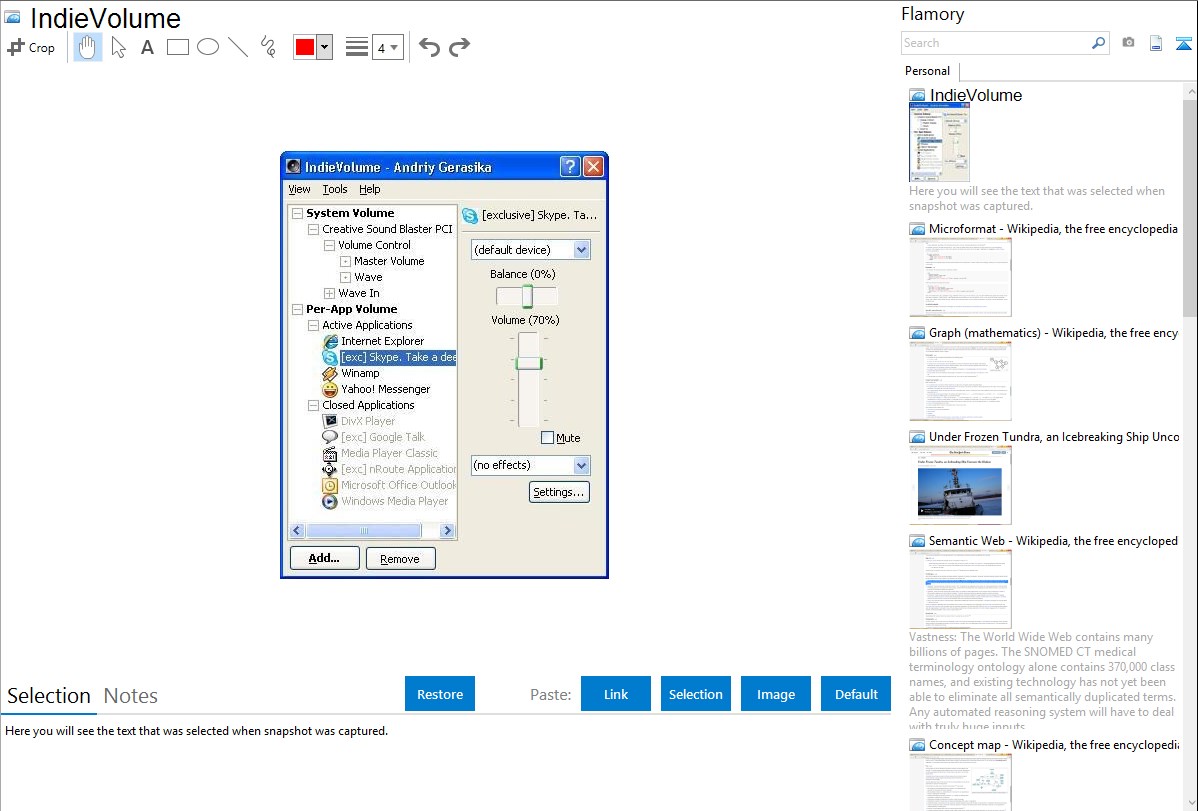Collapse the Volume Control node
1198x811 pixels.
tap(329, 245)
